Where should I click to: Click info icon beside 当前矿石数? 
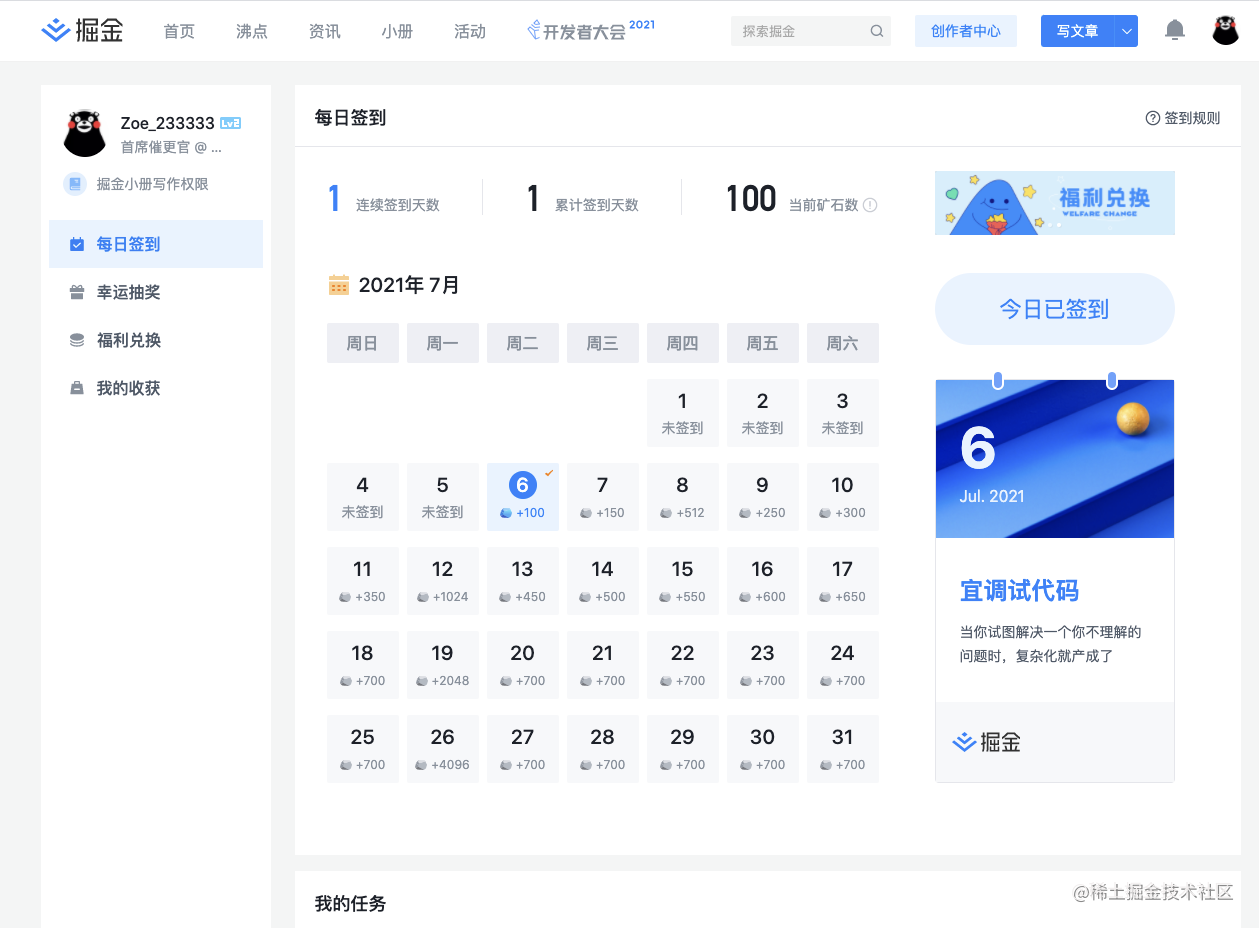click(870, 205)
